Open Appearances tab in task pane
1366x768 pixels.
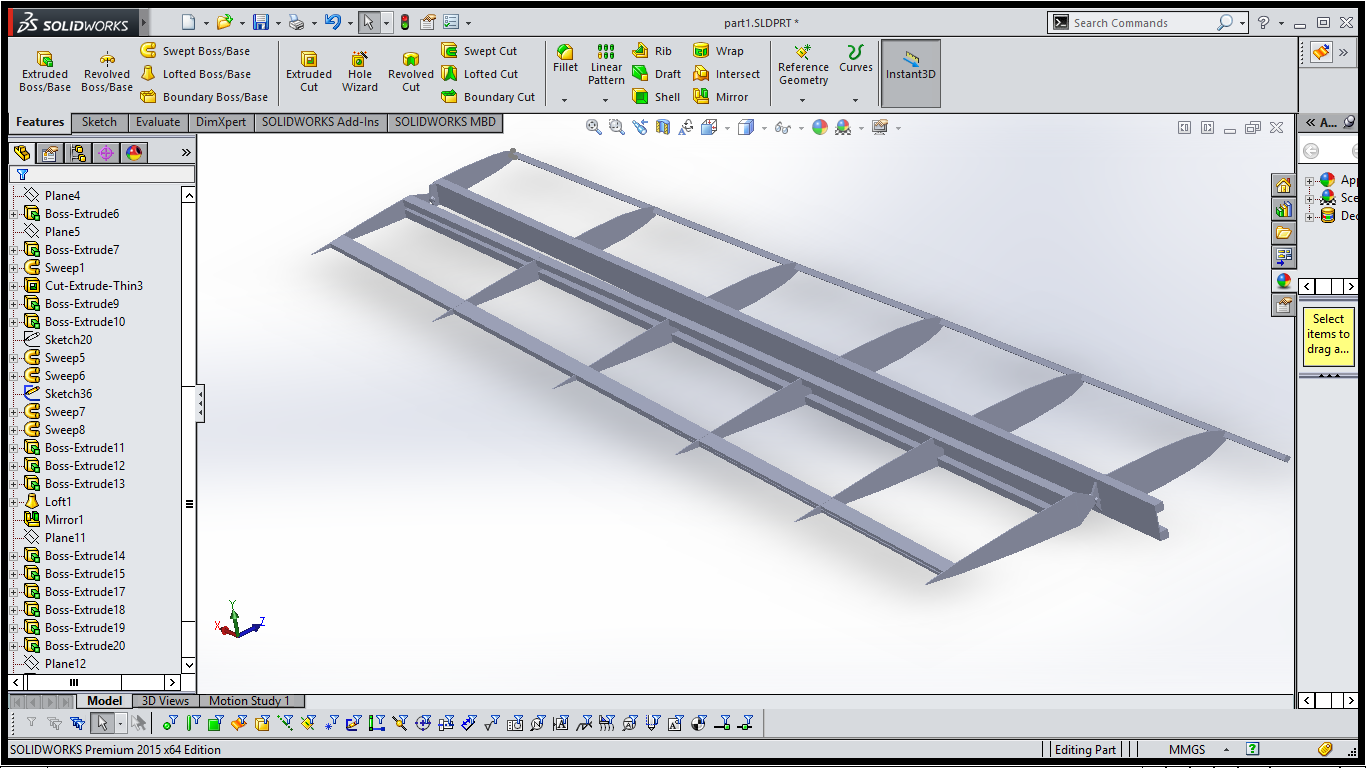pos(1283,281)
